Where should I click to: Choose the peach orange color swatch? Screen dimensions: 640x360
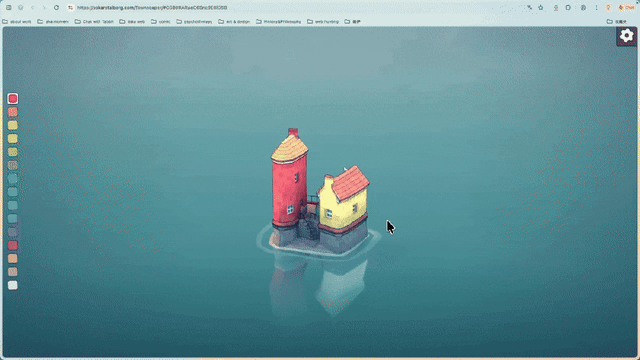click(13, 258)
